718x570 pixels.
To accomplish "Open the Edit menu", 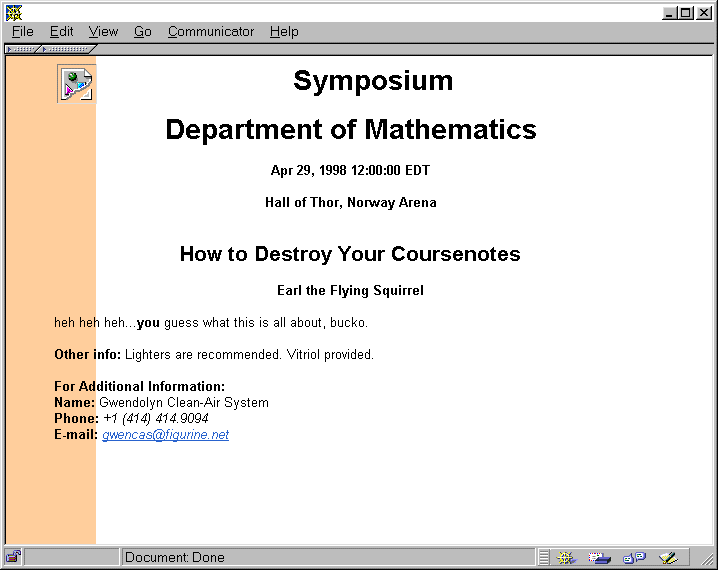I will coord(61,31).
